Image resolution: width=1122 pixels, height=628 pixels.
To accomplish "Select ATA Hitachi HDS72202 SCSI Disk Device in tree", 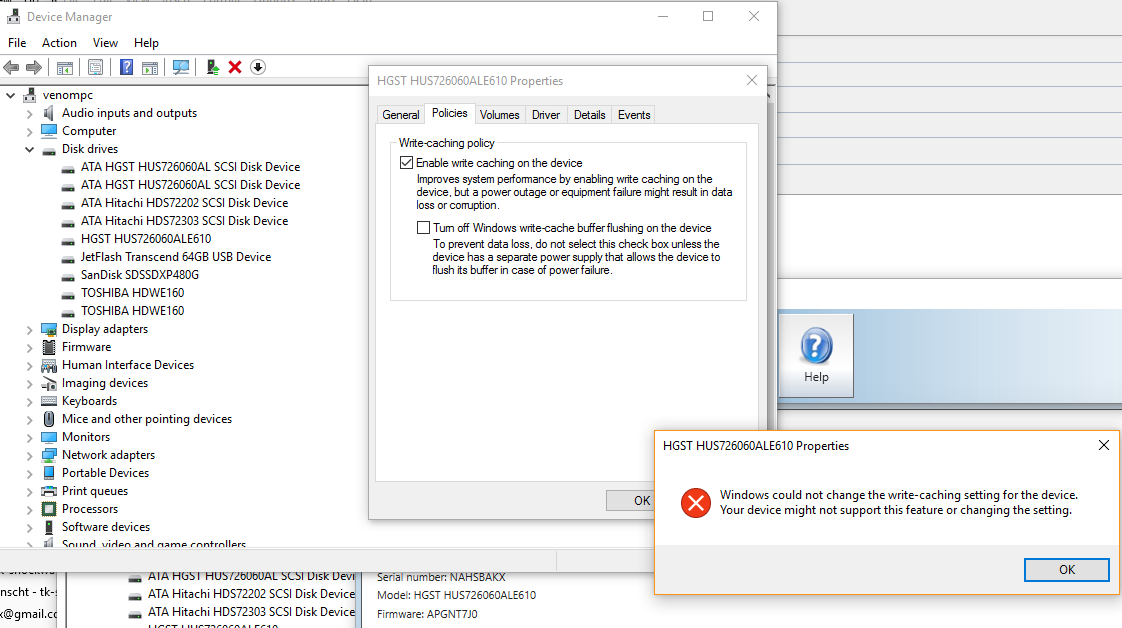I will (185, 203).
